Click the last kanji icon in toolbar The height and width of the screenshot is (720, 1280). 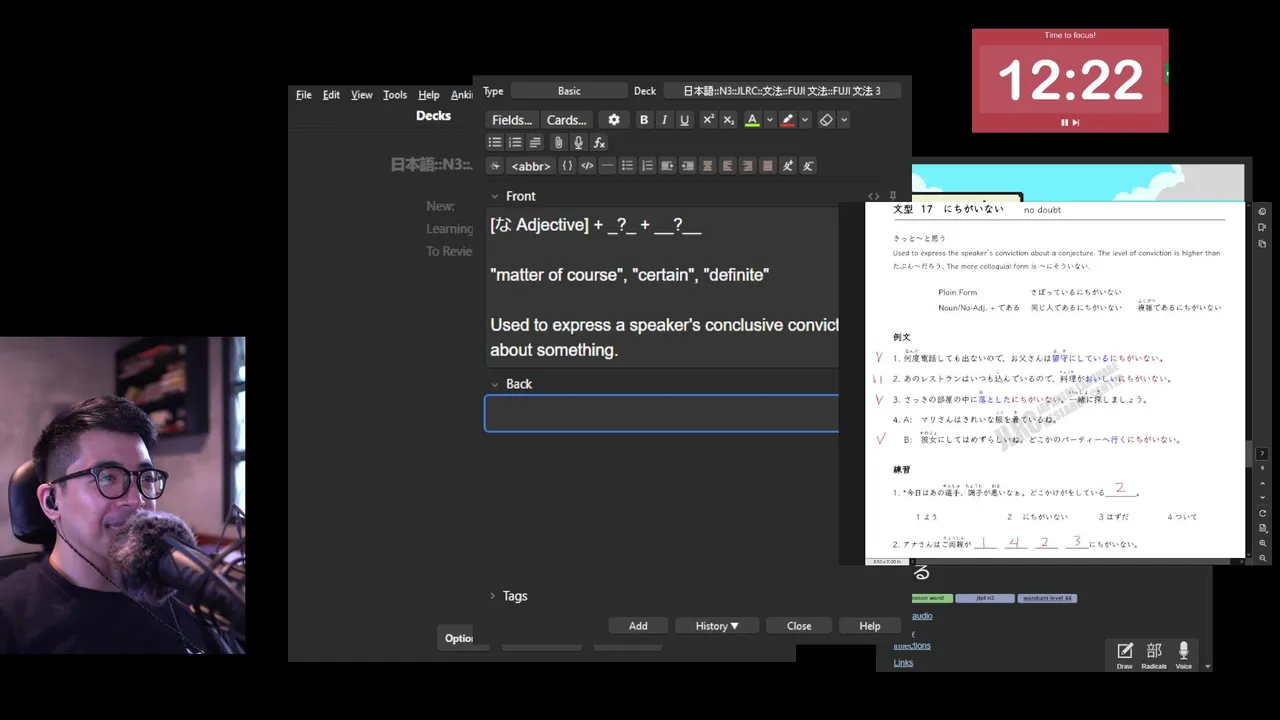(808, 166)
